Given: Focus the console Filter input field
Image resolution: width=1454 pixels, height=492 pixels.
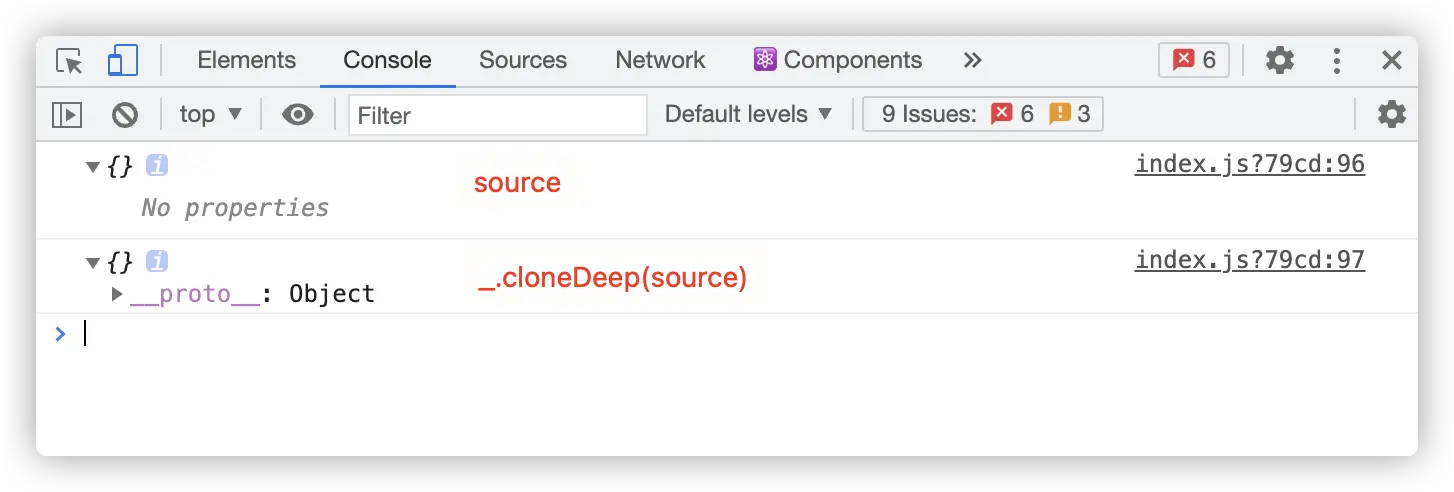Looking at the screenshot, I should click(x=498, y=115).
